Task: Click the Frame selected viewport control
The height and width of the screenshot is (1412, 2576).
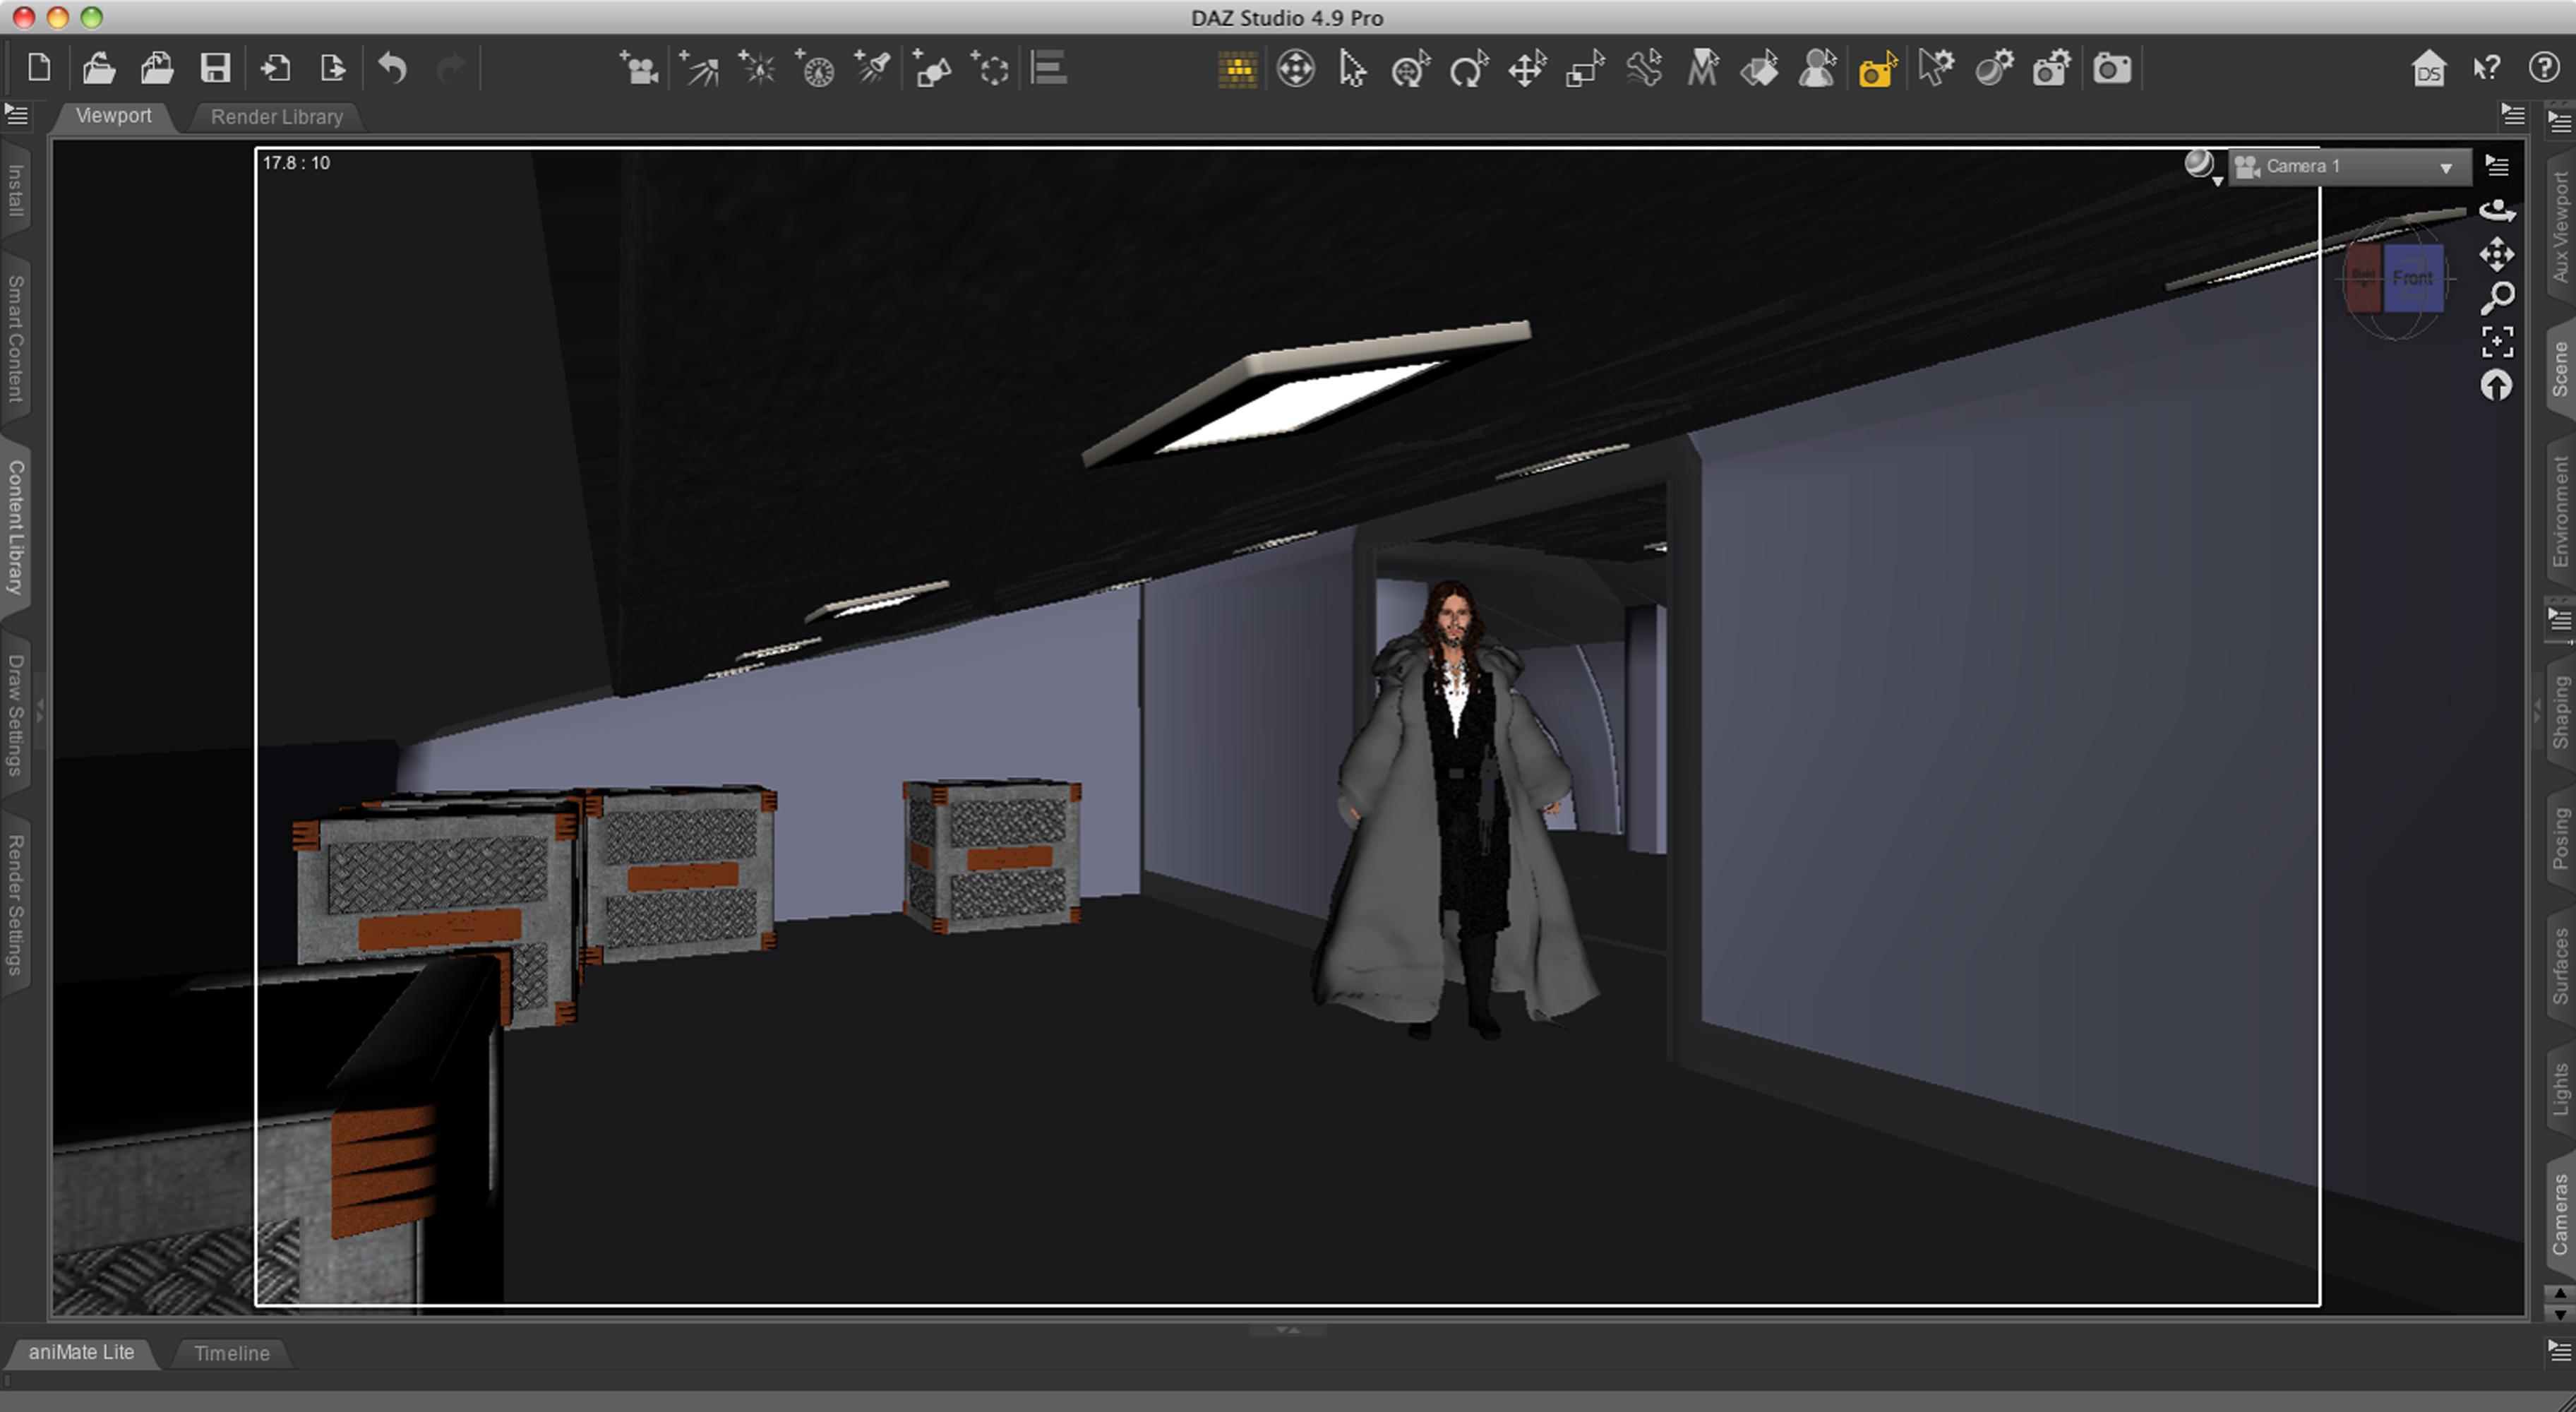Action: [2497, 341]
